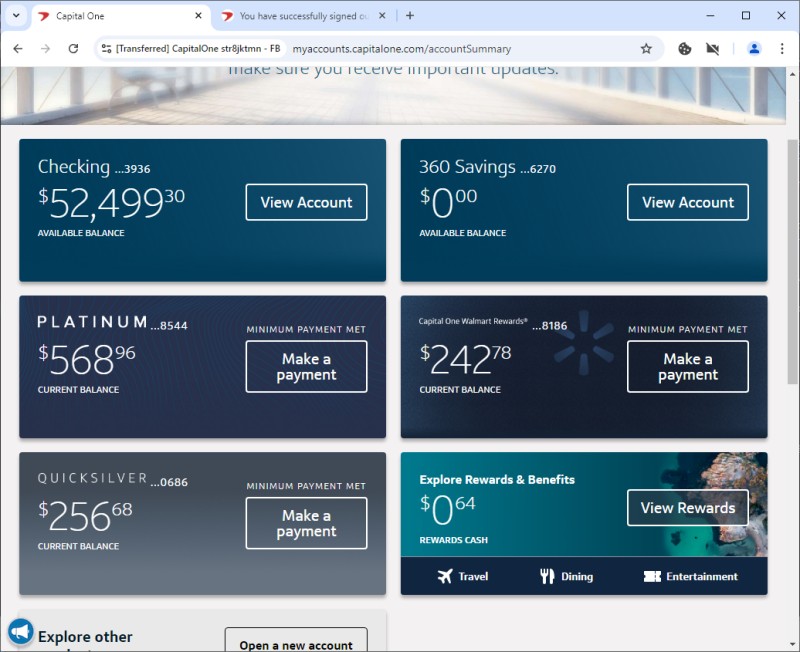Viewport: 800px width, 652px height.
Task: Click 'Capital One Walmart Rewards ...8186' title
Action: (493, 323)
